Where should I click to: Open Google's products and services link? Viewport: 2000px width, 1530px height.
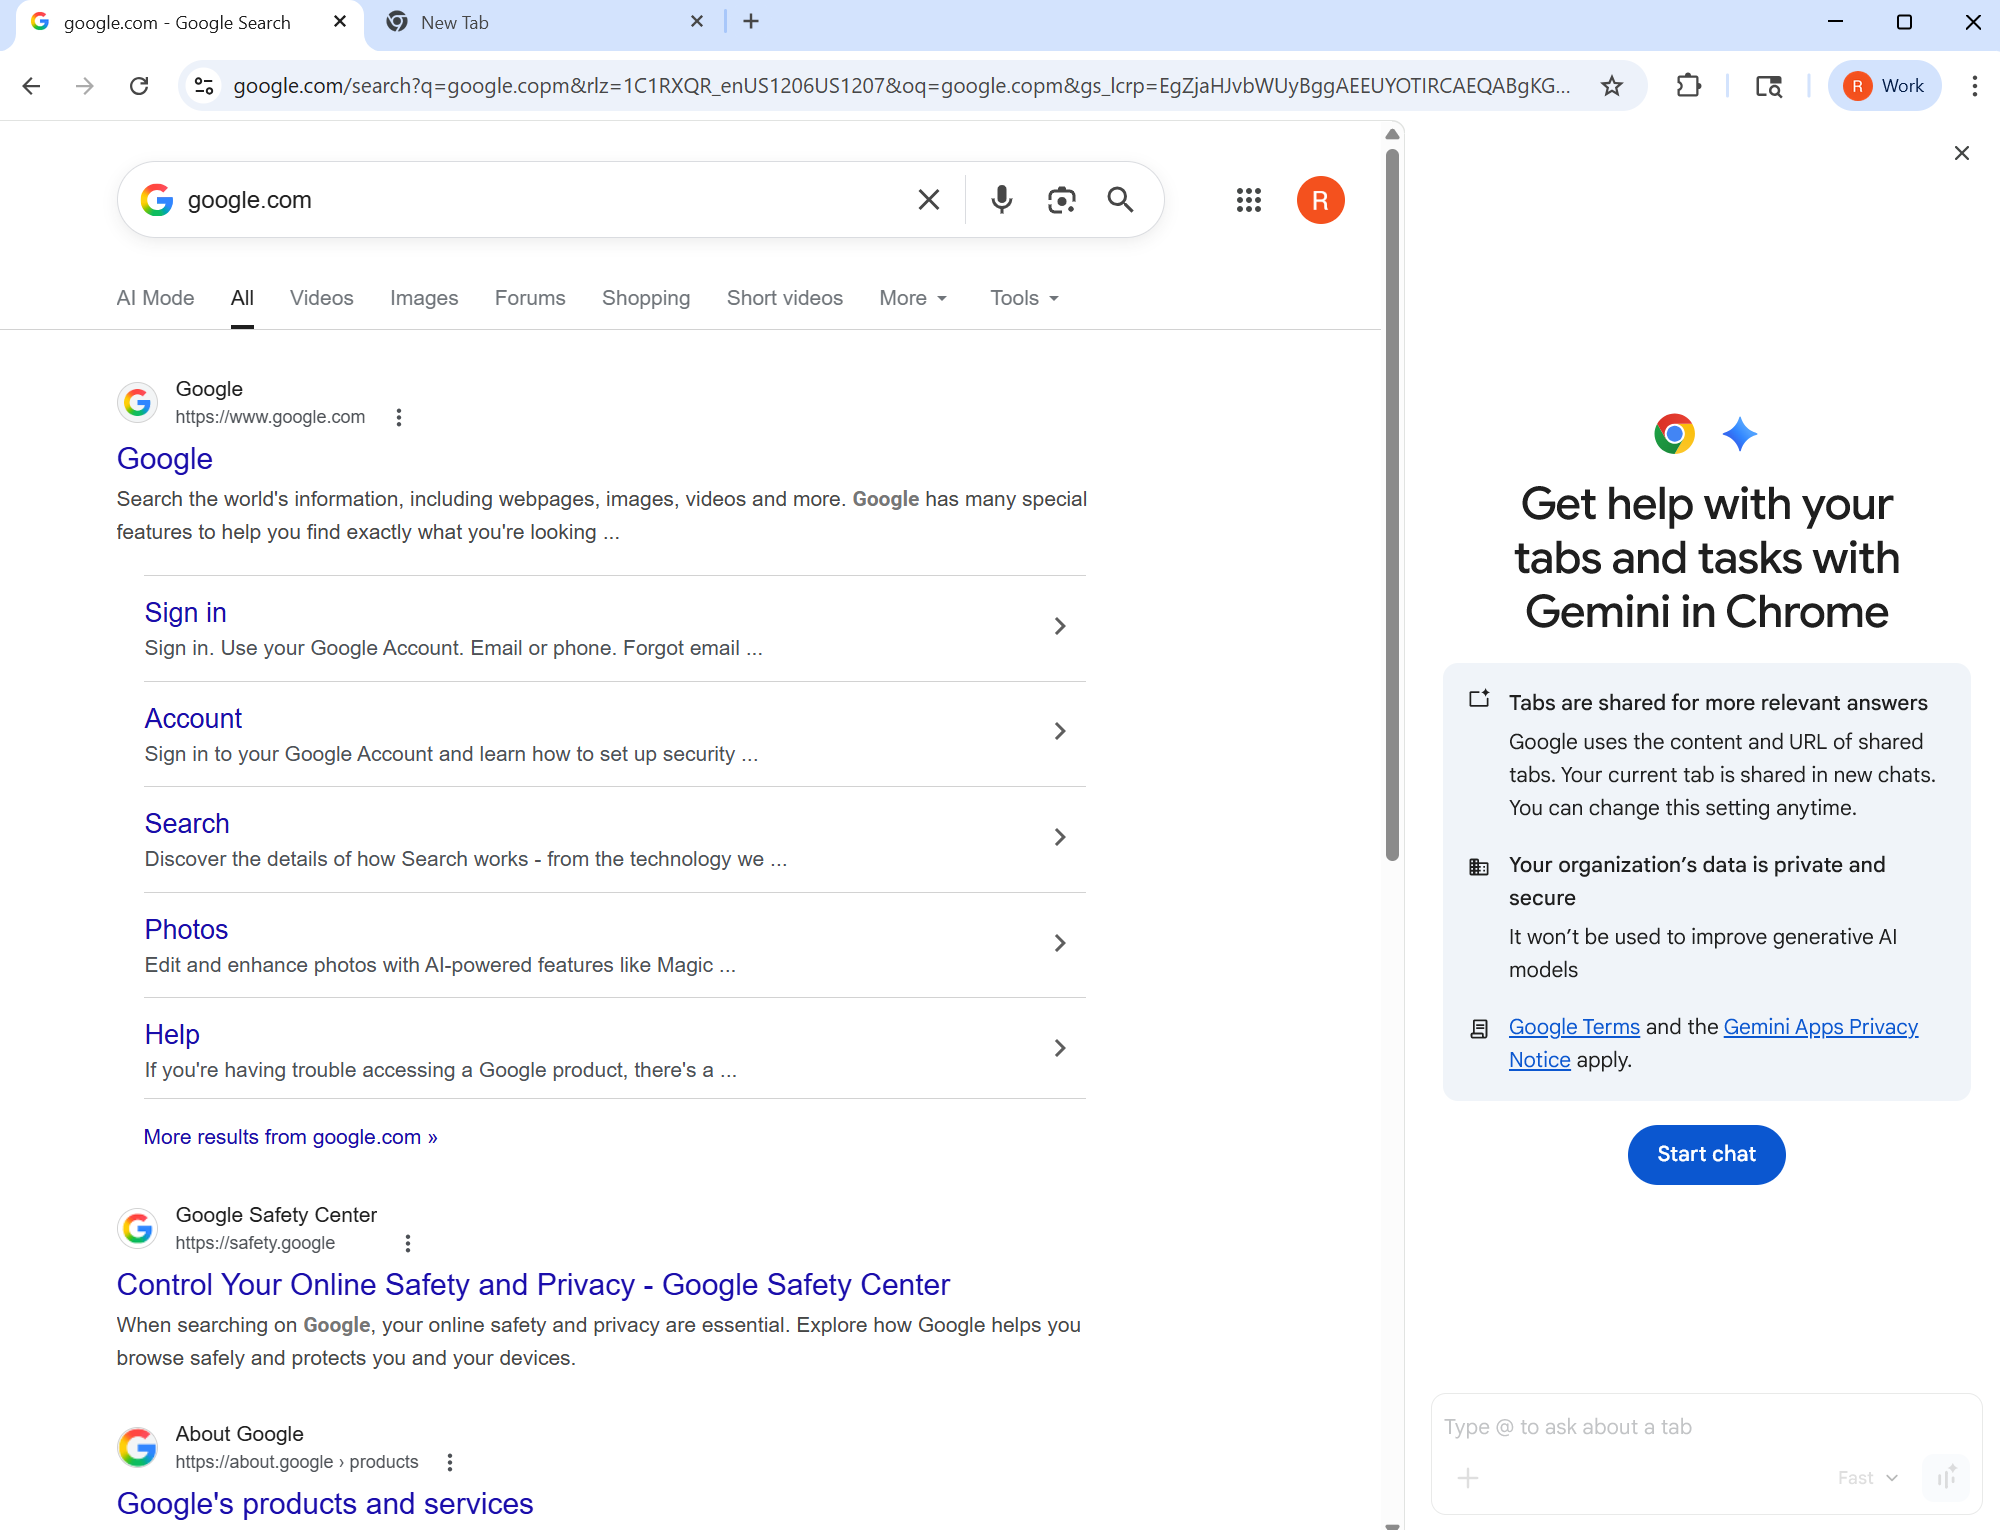pyautogui.click(x=325, y=1504)
